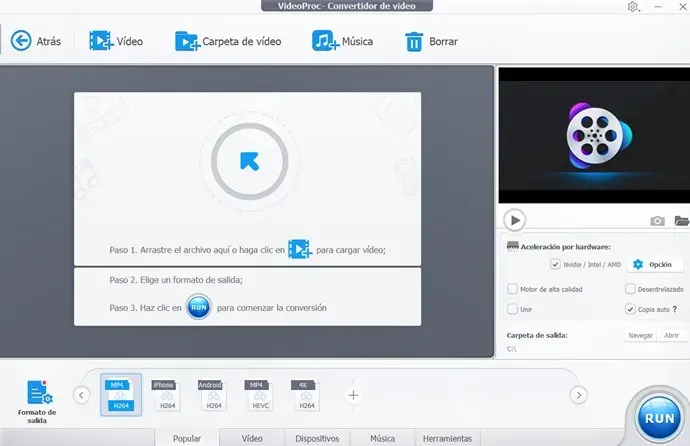Take a snapshot with the camera icon
Image resolution: width=690 pixels, height=446 pixels.
pos(657,220)
